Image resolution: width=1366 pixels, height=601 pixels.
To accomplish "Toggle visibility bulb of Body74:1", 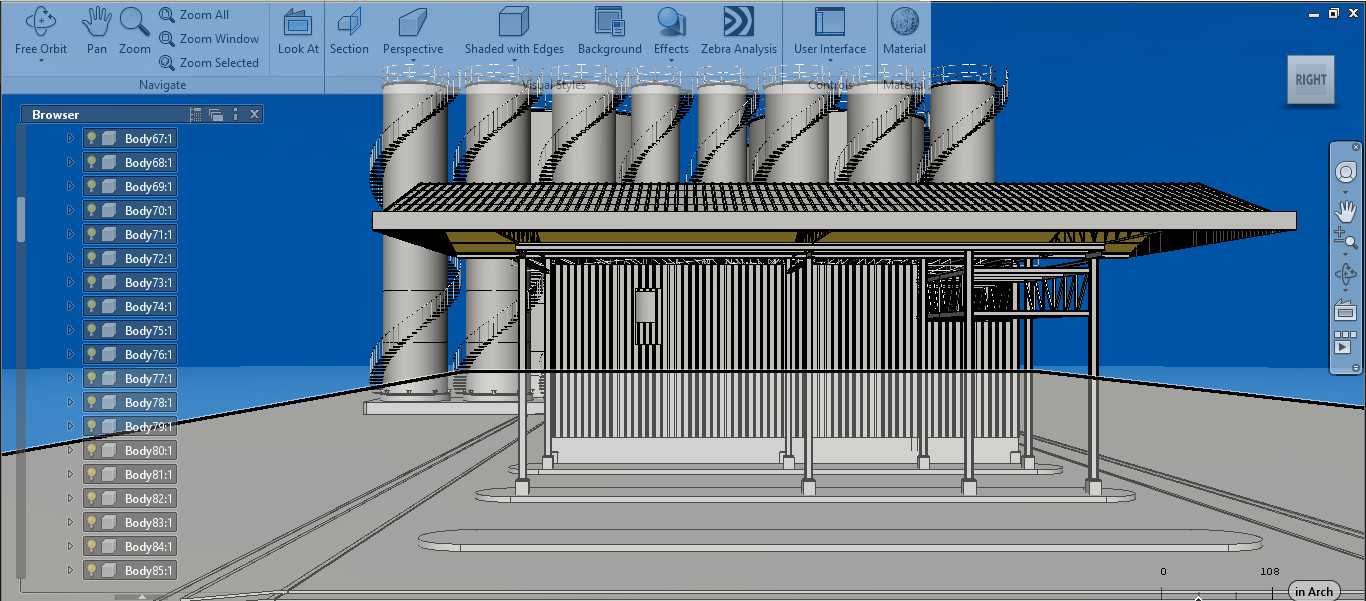I will [91, 306].
